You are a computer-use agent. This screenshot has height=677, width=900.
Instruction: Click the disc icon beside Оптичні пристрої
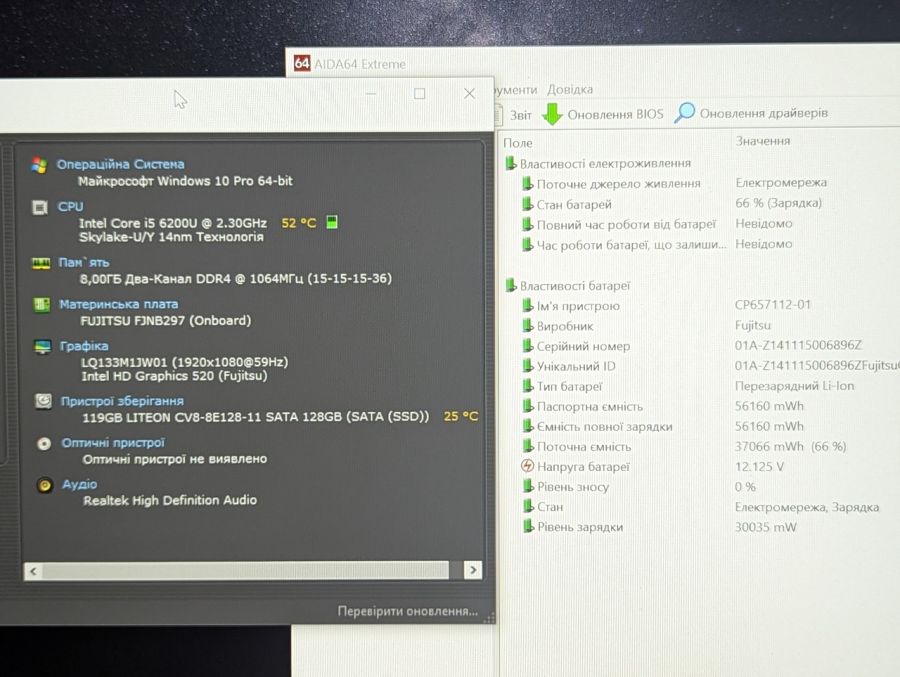44,443
